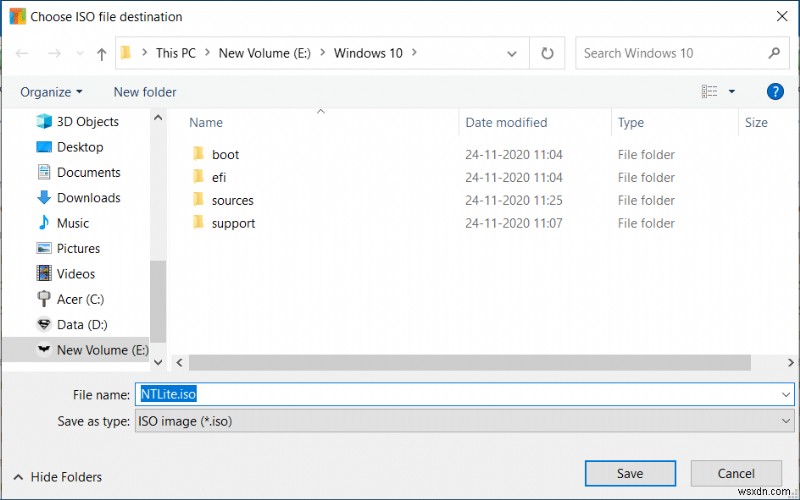Click the 3D Objects cube icon

(x=44, y=121)
